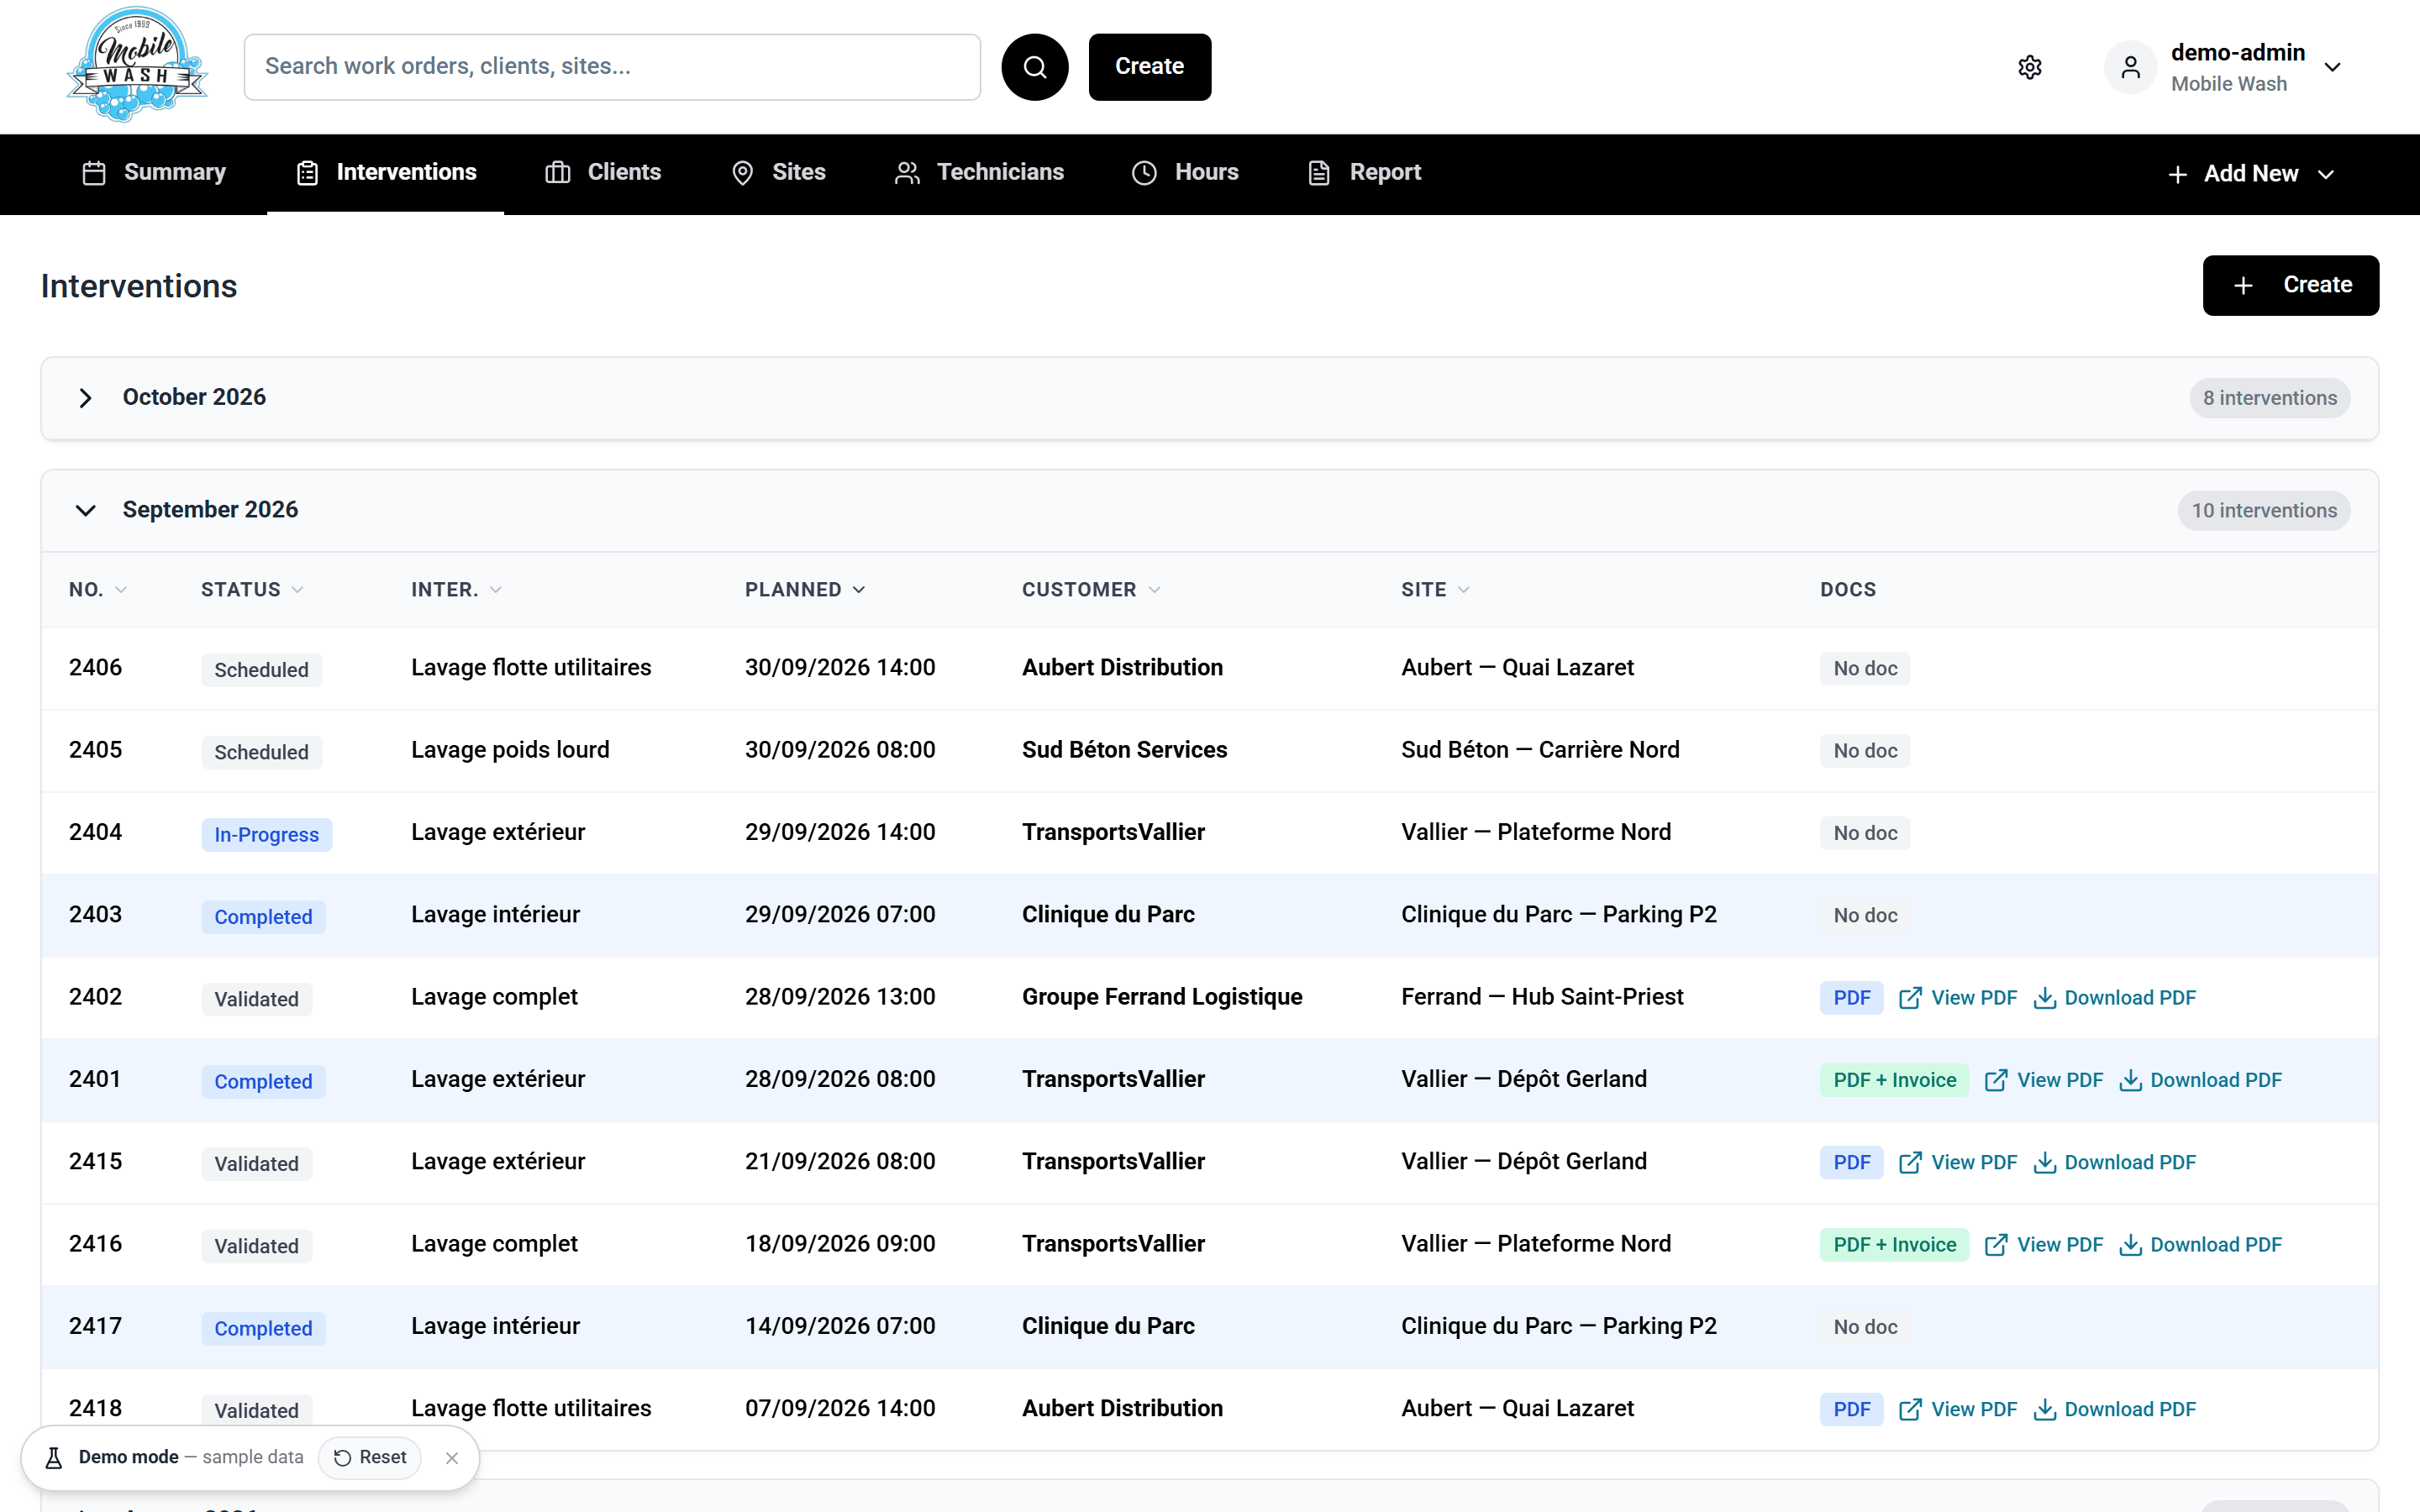Click View PDF for intervention 2415
Image resolution: width=2420 pixels, height=1512 pixels.
(1958, 1162)
